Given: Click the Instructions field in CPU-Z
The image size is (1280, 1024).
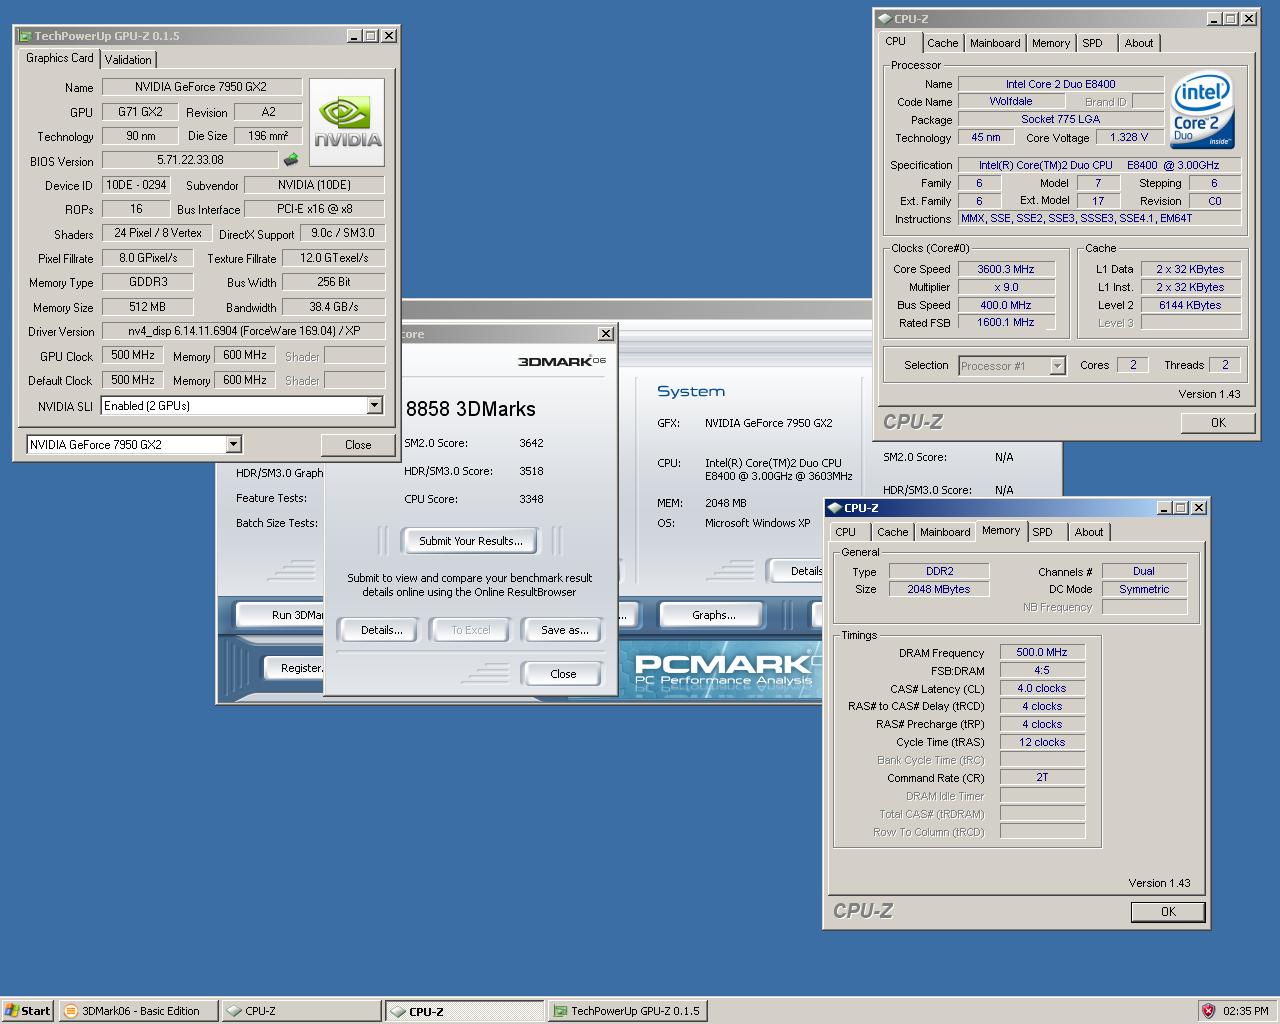Looking at the screenshot, I should [x=1100, y=218].
